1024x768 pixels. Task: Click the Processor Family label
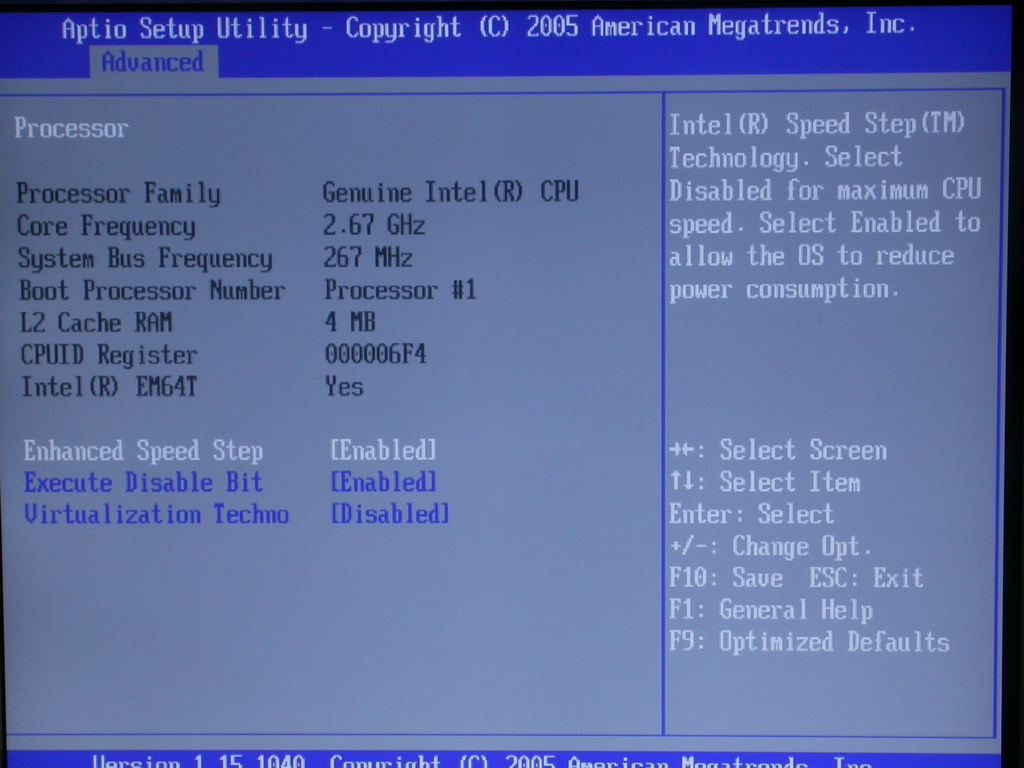[118, 194]
